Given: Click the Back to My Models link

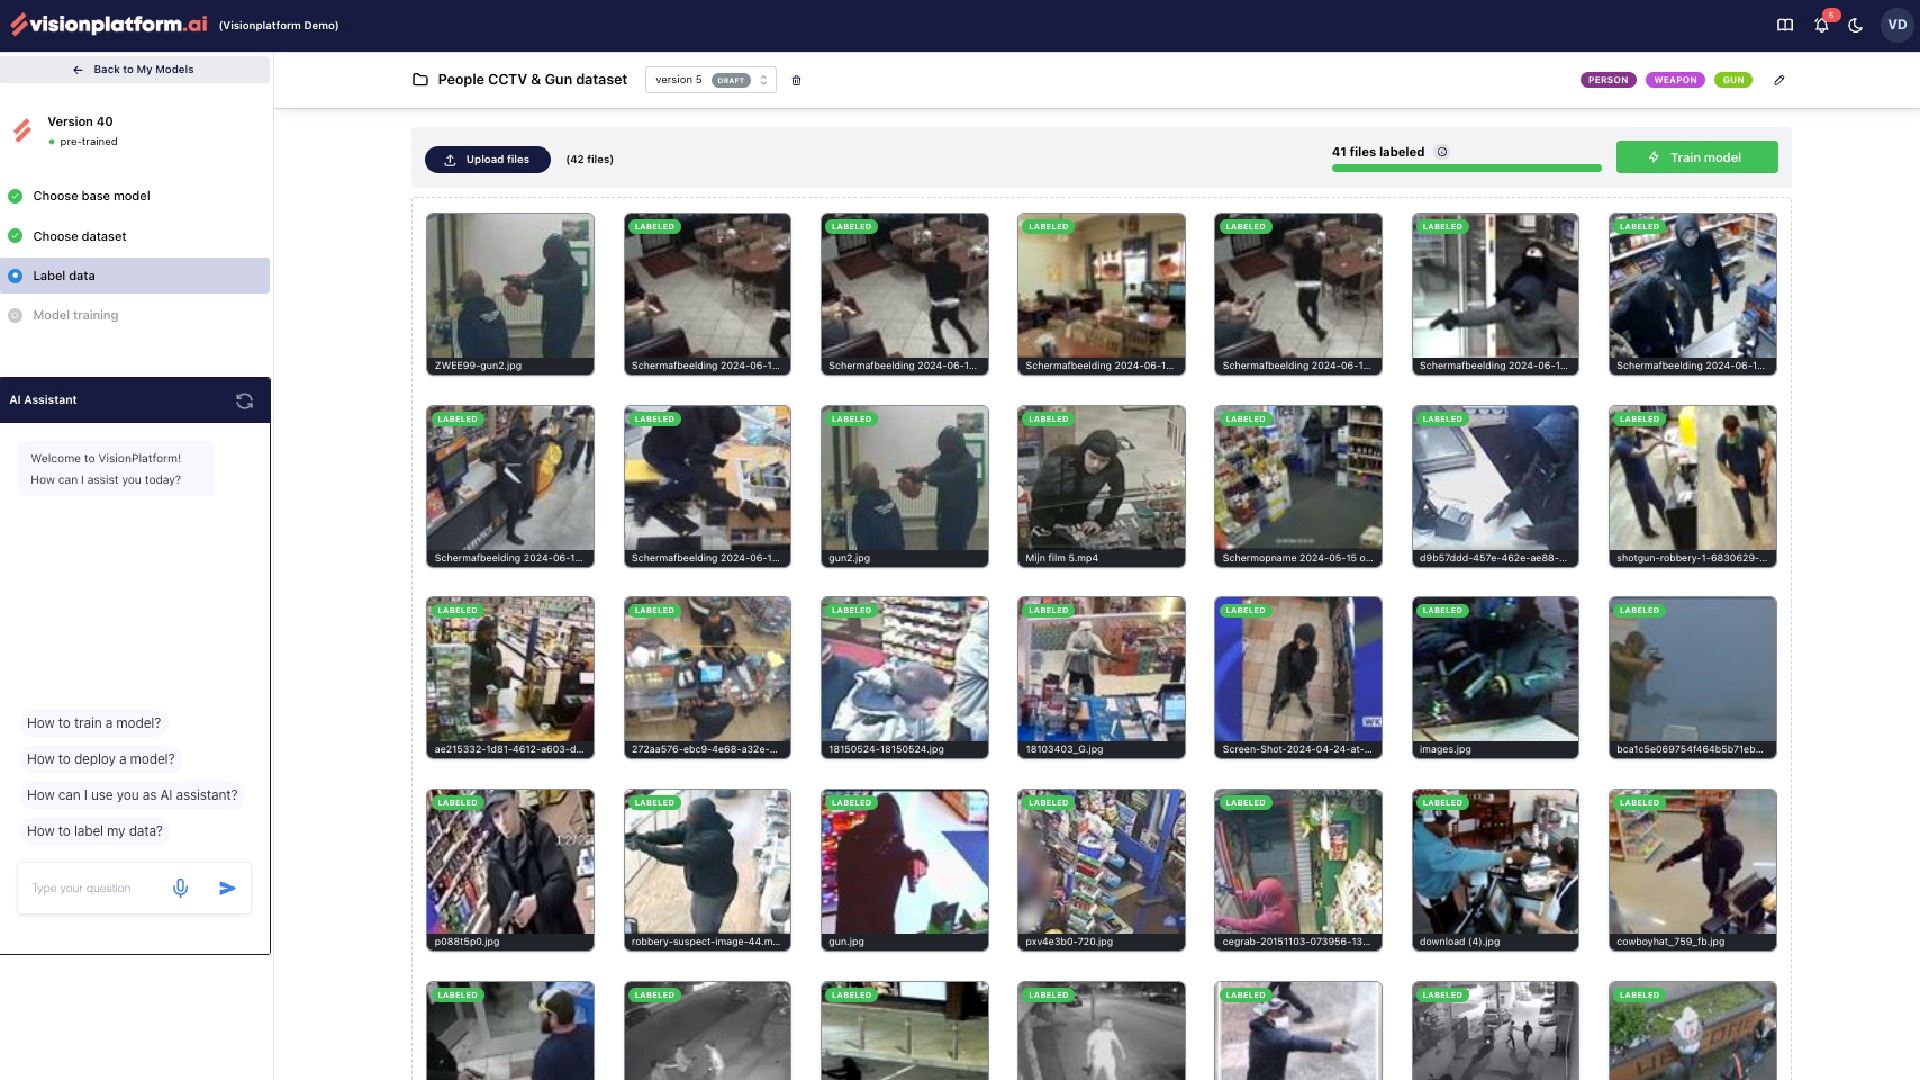Looking at the screenshot, I should (135, 69).
